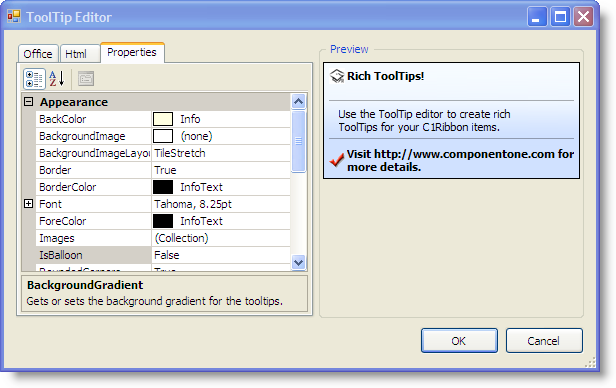This screenshot has width=616, height=388.
Task: Select the BackgroundImage property name
Action: pyautogui.click(x=82, y=136)
